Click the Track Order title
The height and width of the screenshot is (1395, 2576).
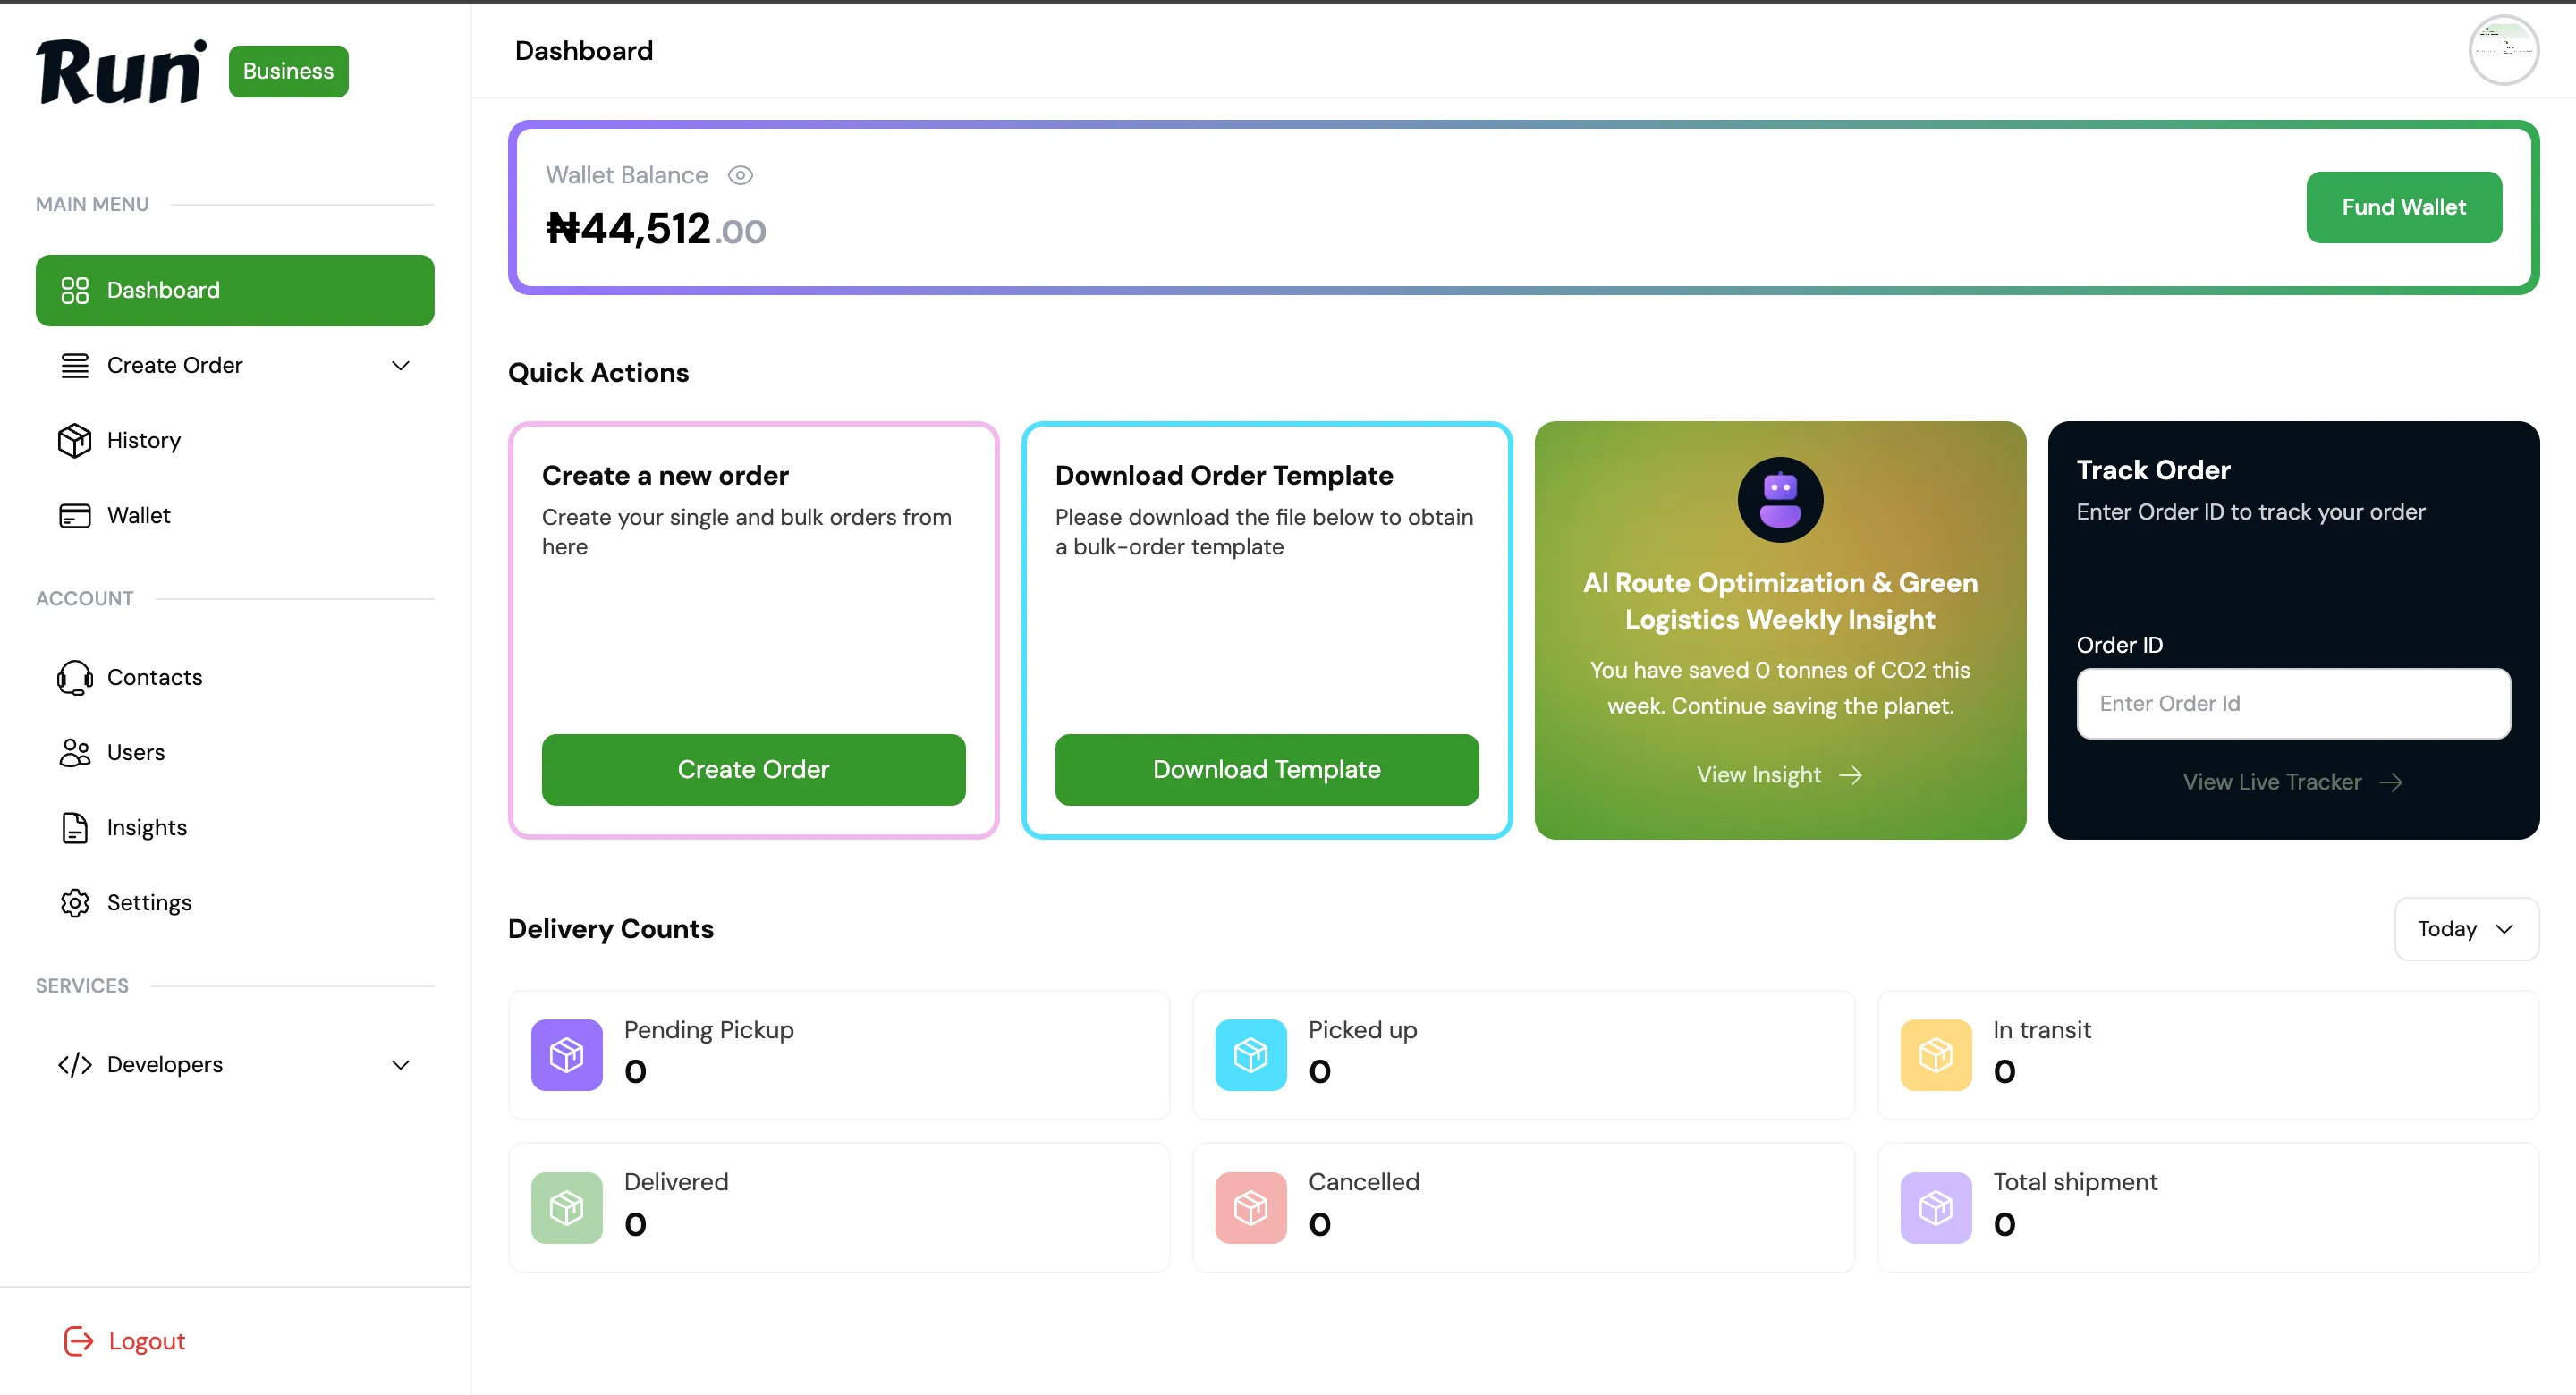pyautogui.click(x=2153, y=470)
